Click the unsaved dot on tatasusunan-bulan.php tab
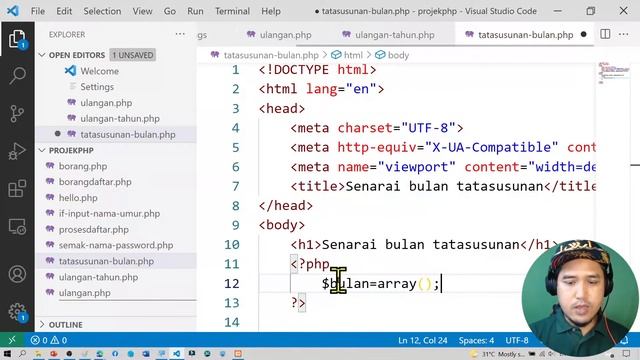Viewport: 640px width, 360px height. coord(583,34)
